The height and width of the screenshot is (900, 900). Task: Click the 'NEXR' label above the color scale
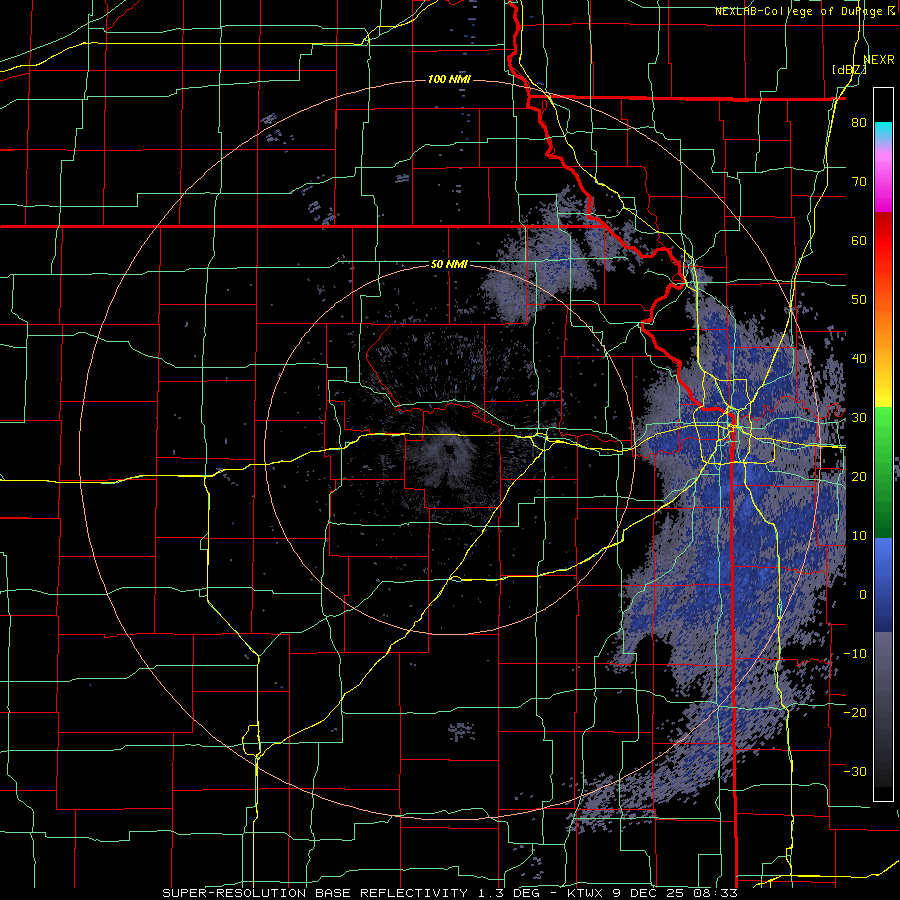tap(879, 60)
